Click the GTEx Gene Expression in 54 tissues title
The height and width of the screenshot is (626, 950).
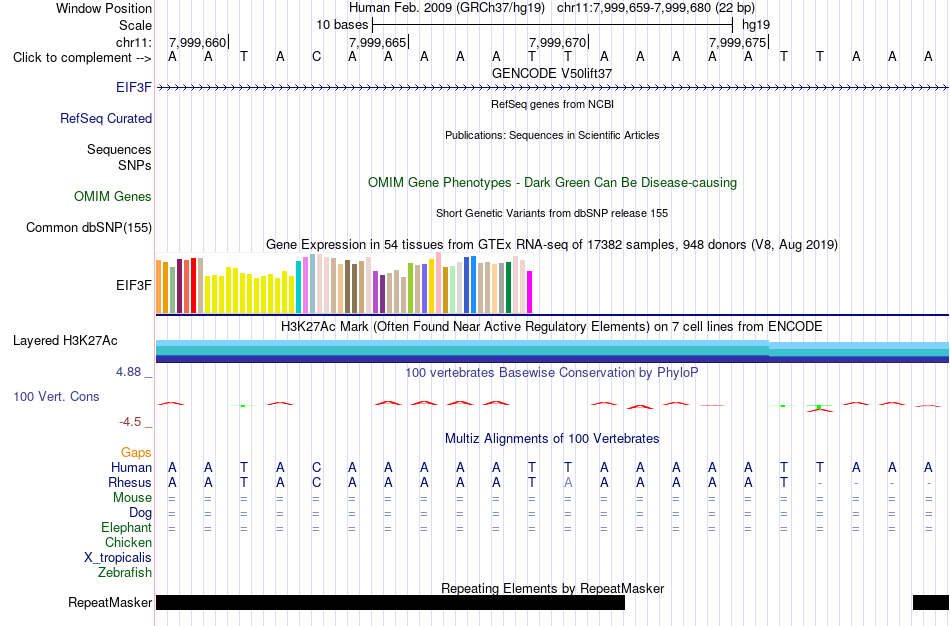pyautogui.click(x=552, y=244)
